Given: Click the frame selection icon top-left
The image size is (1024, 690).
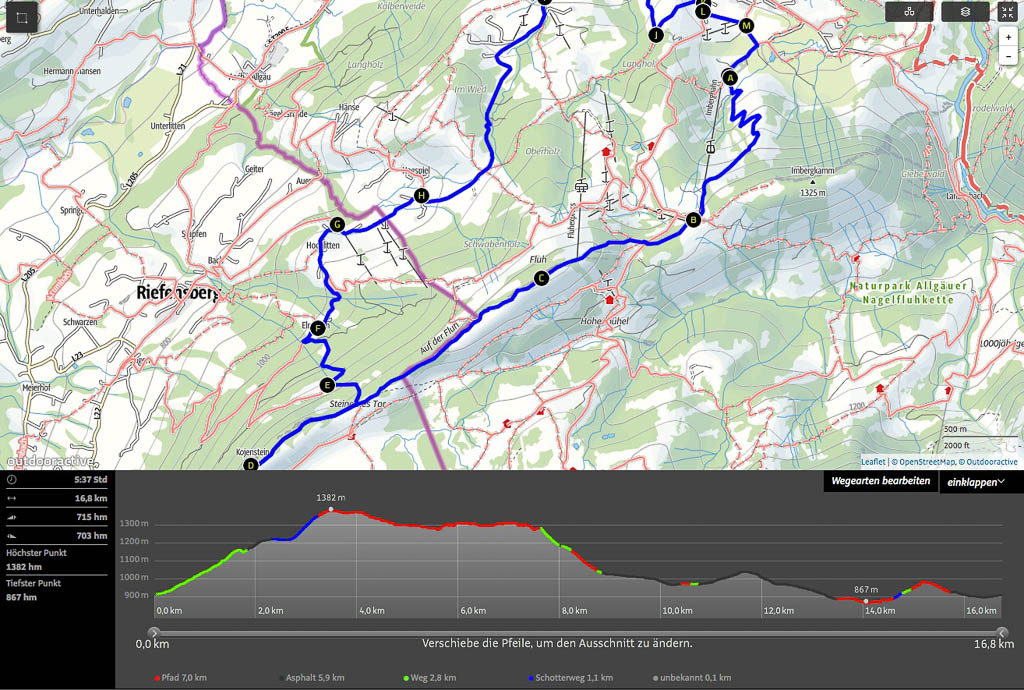Looking at the screenshot, I should click(21, 19).
